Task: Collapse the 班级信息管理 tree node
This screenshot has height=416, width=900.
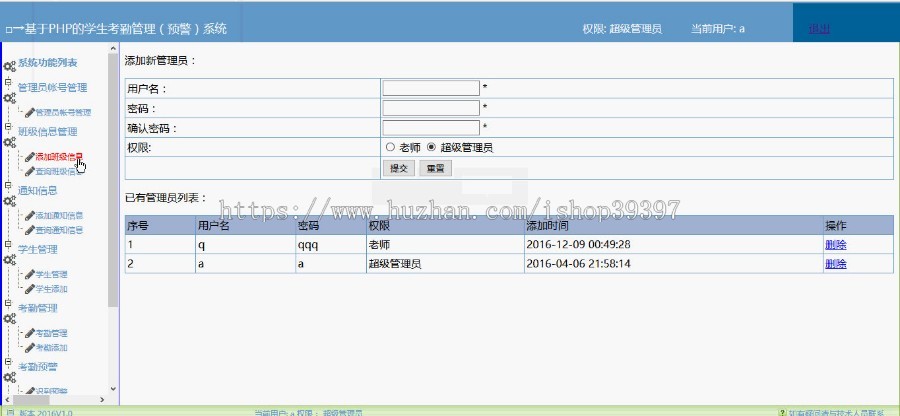Action: [x=8, y=126]
